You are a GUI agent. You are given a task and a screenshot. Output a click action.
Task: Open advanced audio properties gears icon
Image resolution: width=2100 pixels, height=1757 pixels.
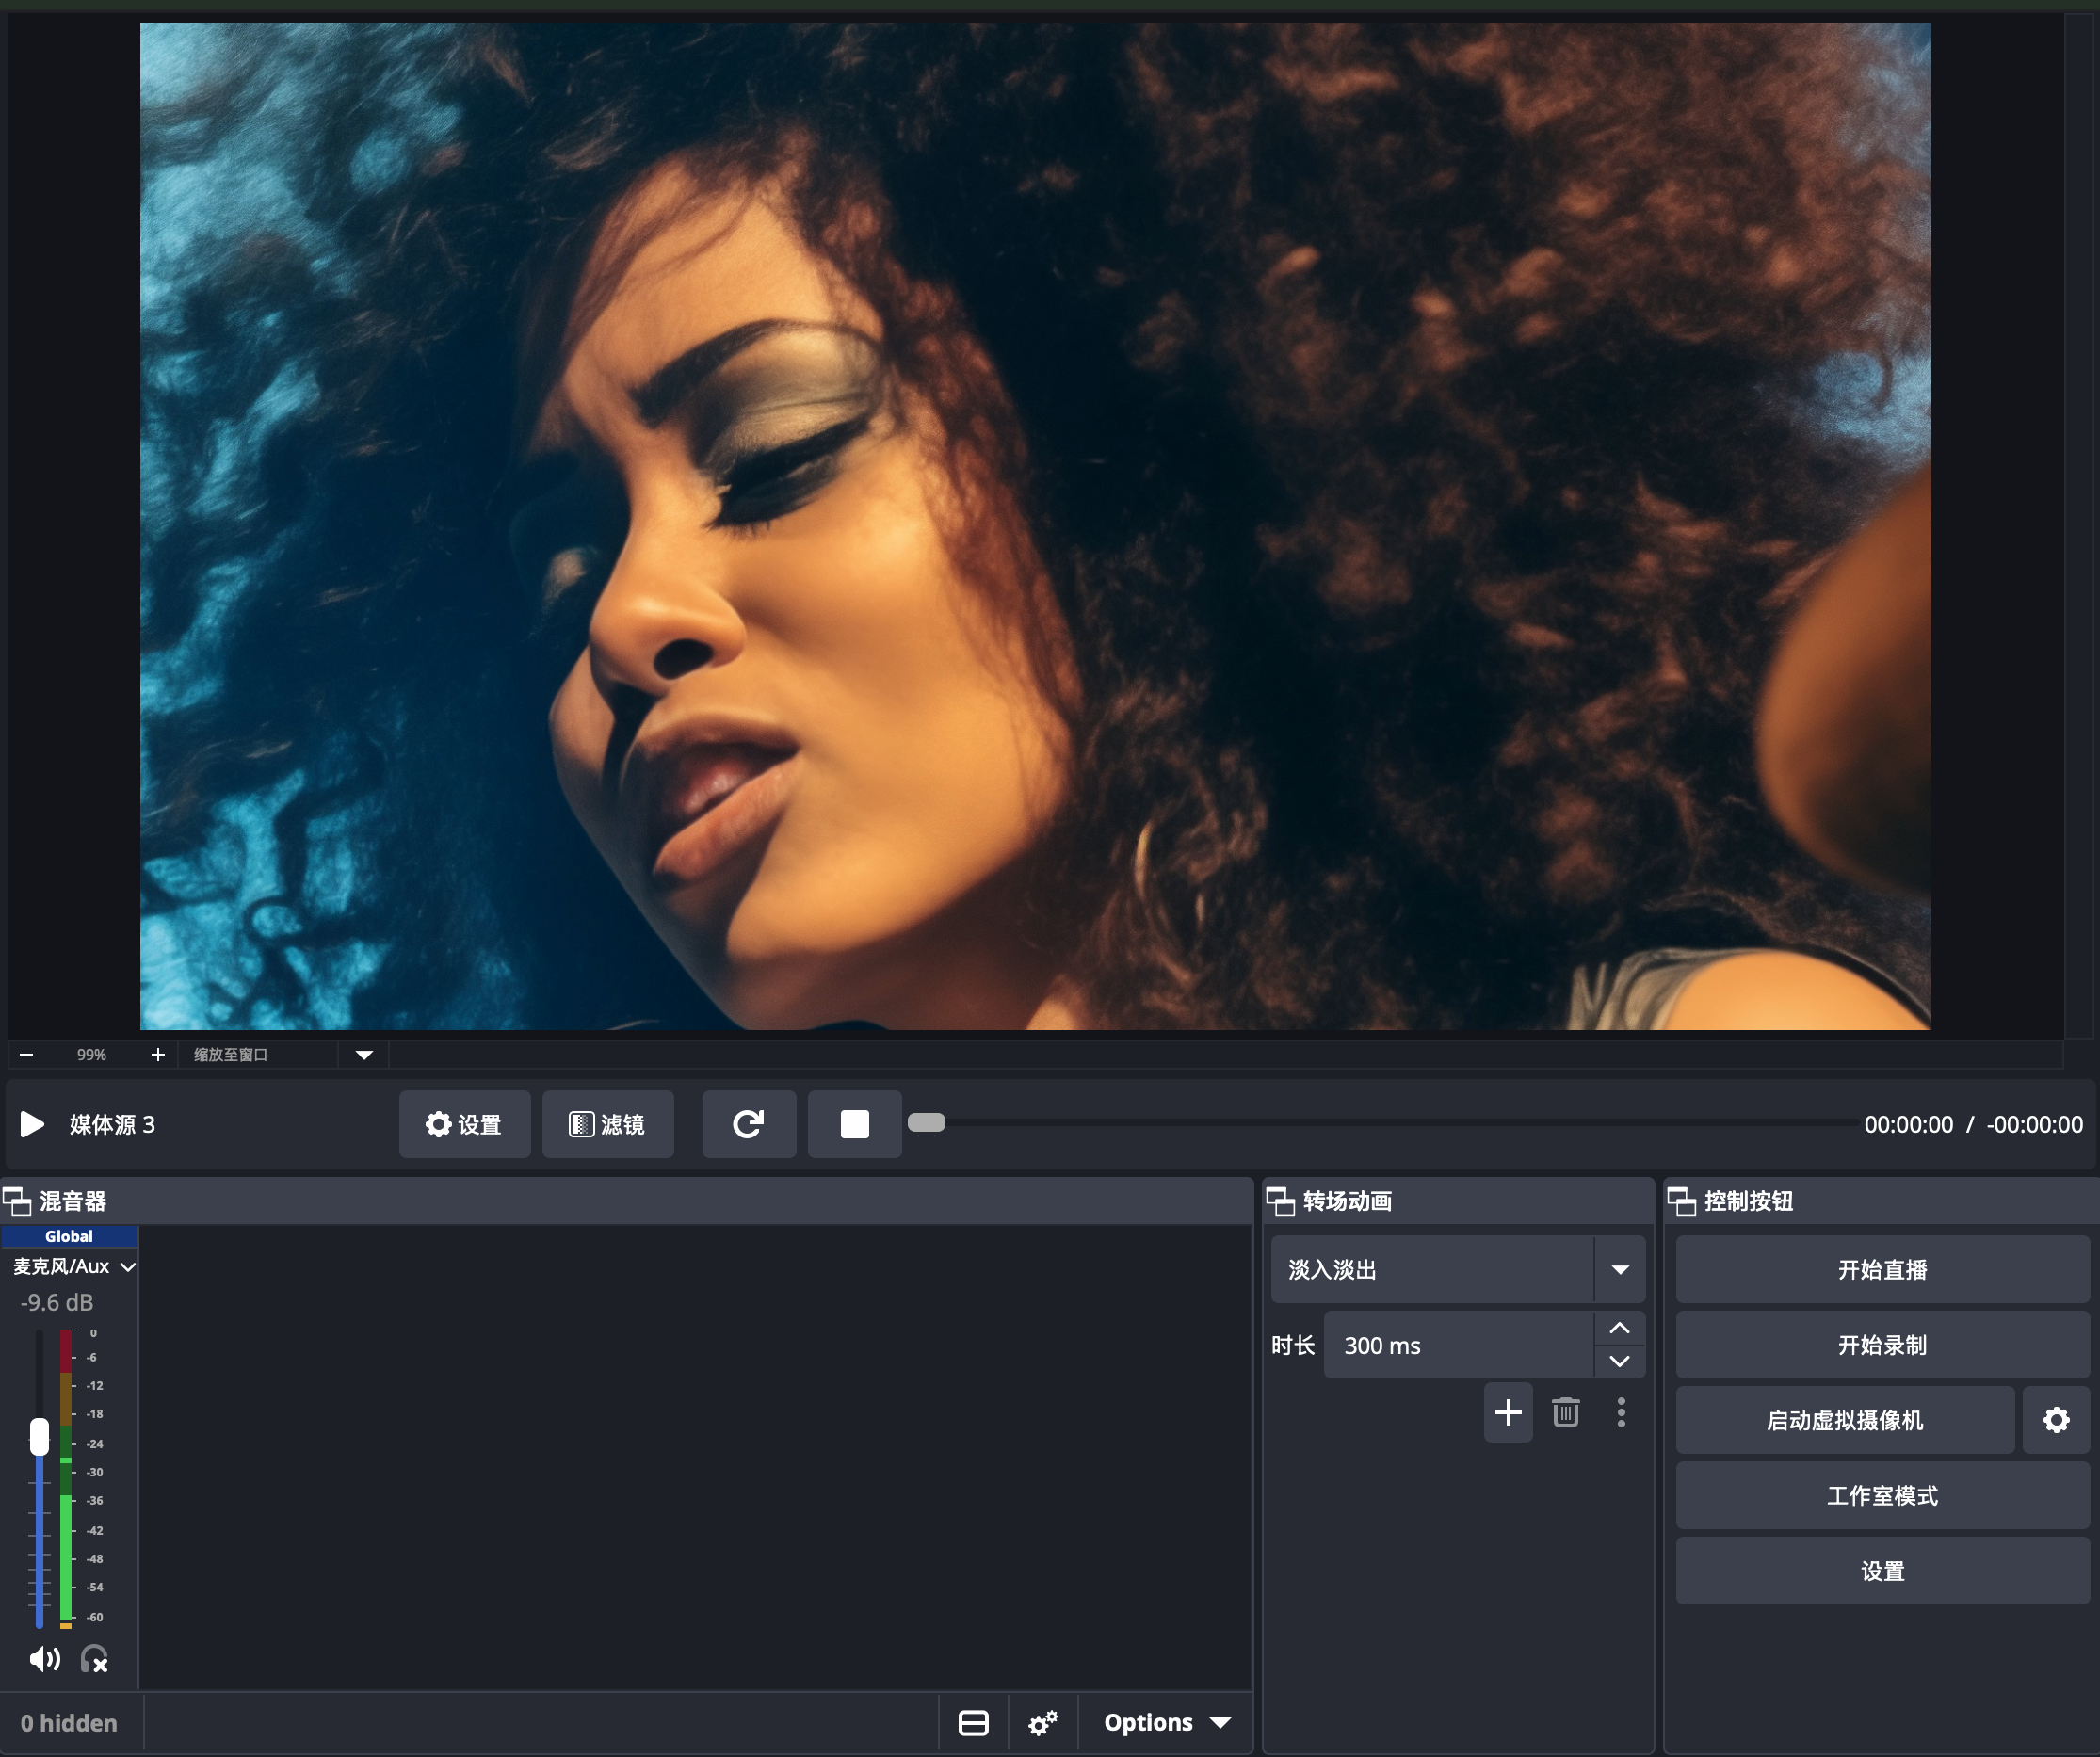pos(1042,1723)
